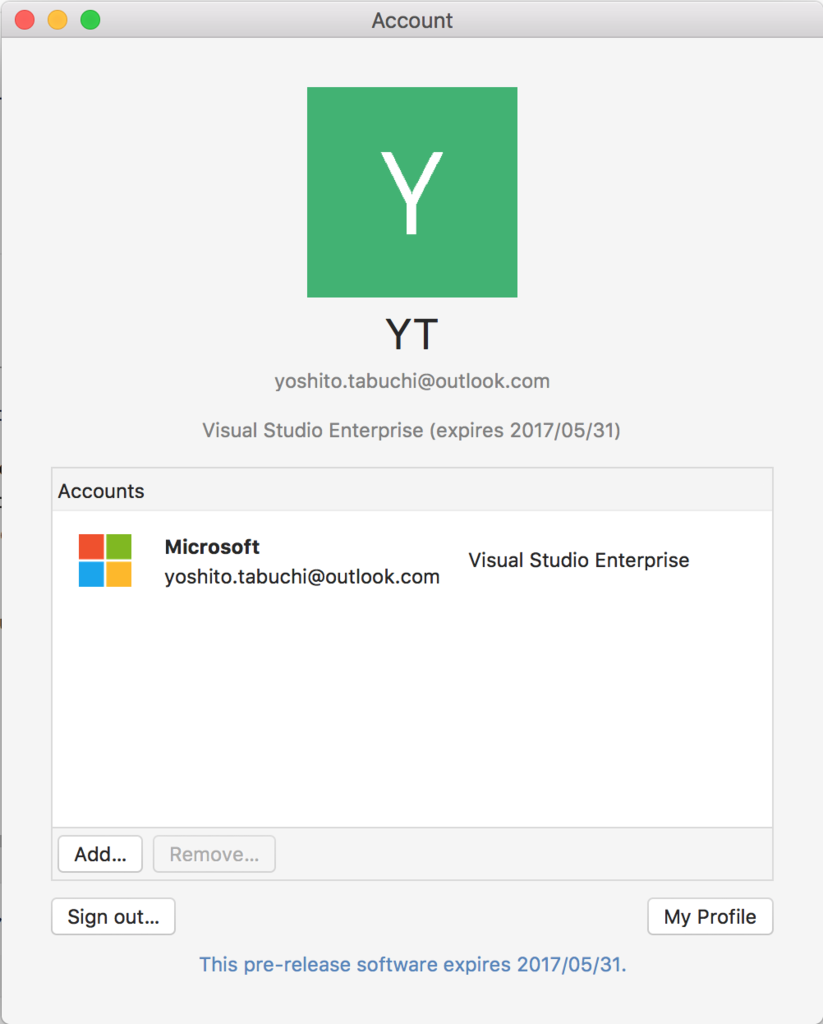Click the Remove... button
The height and width of the screenshot is (1024, 823).
[214, 854]
